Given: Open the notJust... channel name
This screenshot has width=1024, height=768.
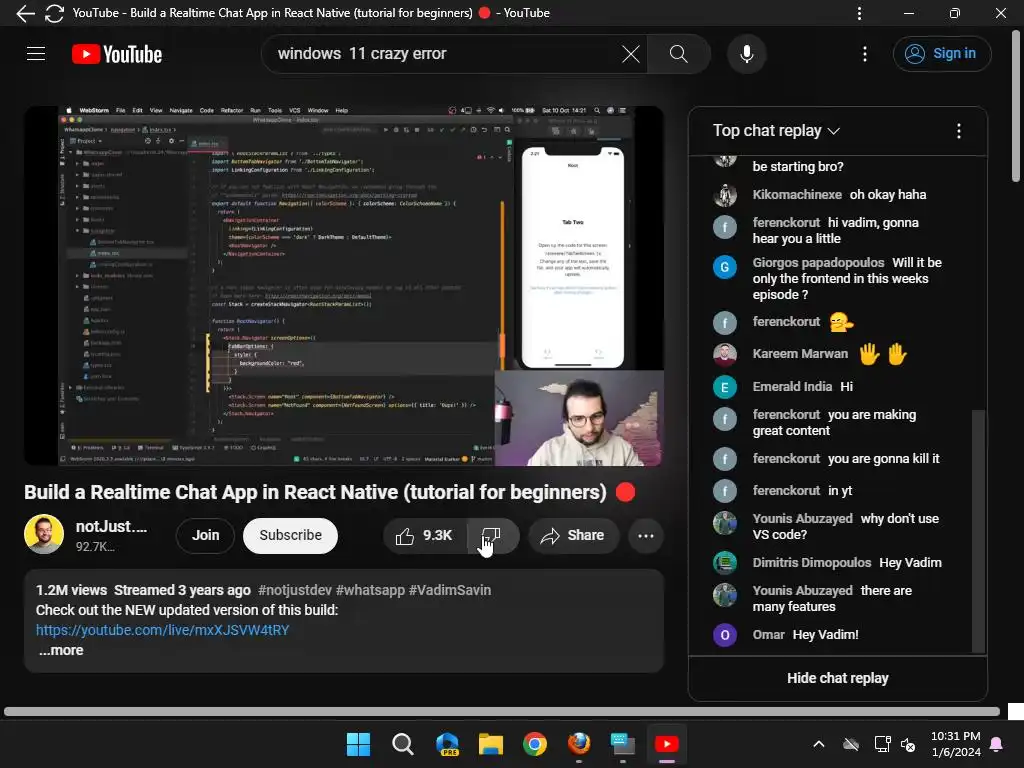Looking at the screenshot, I should coord(111,526).
